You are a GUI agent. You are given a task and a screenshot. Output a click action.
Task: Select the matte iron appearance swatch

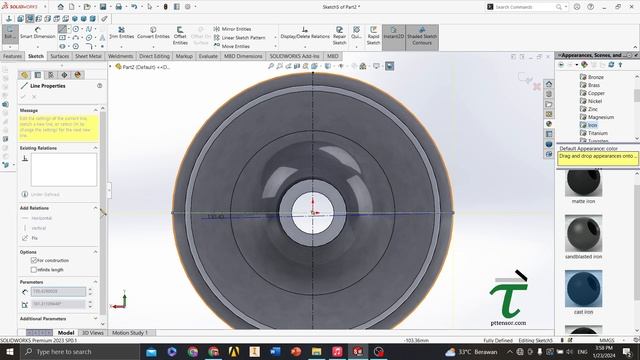point(583,182)
